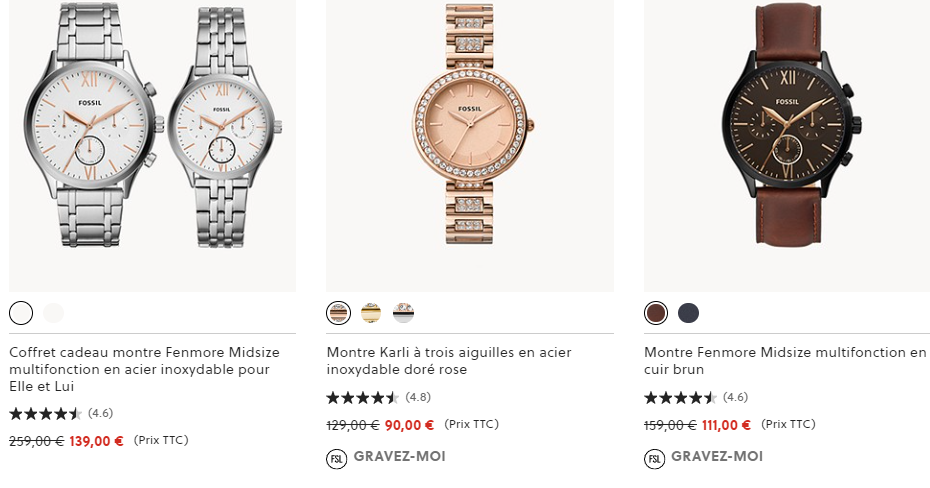This screenshot has height=488, width=930.
Task: Open Coffret cadeau montre Fenmore Midsize title
Action: 145,369
